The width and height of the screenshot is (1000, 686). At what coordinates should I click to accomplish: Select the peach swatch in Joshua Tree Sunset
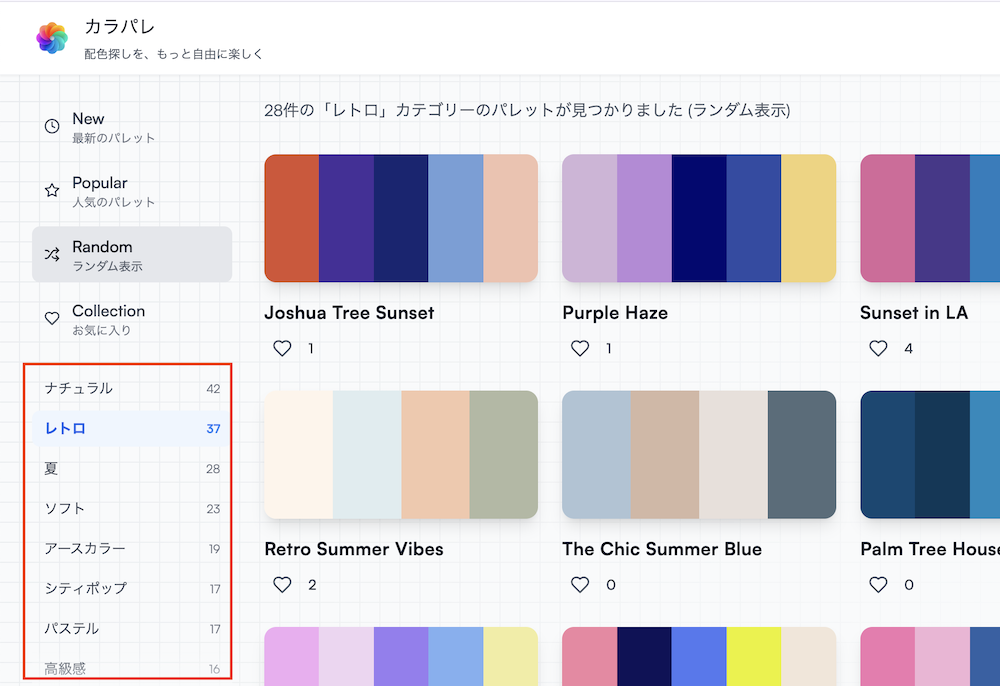click(511, 218)
